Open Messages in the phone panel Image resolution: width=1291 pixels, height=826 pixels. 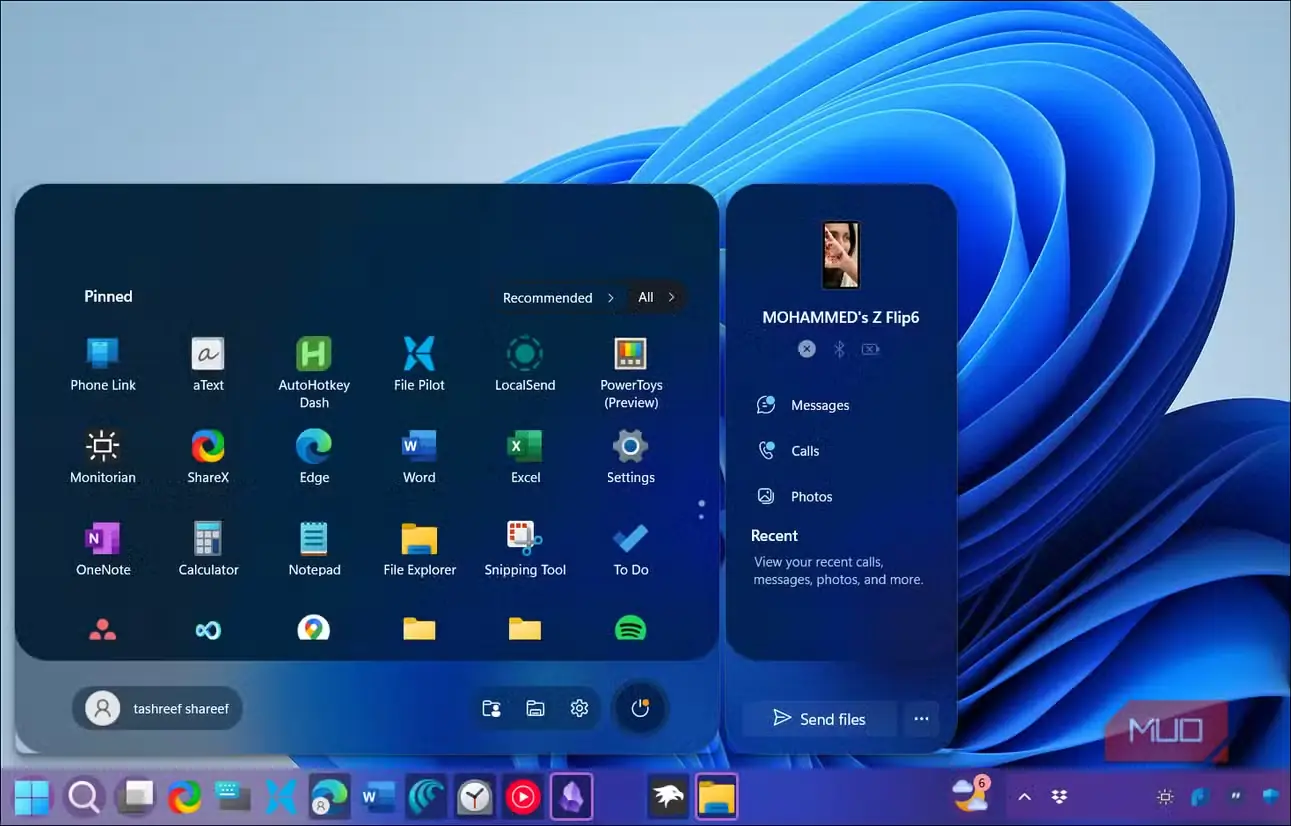(x=804, y=405)
